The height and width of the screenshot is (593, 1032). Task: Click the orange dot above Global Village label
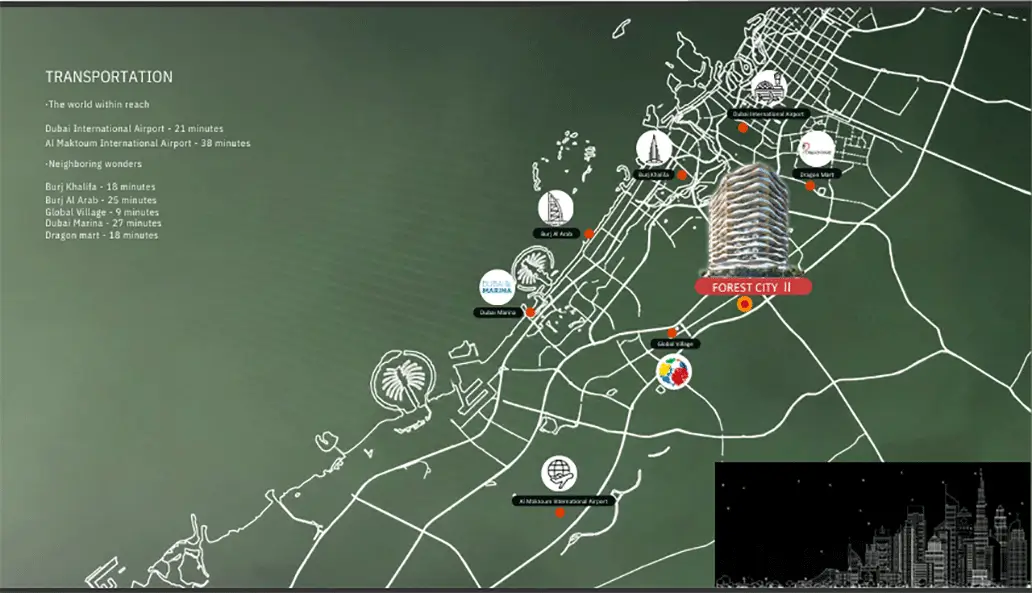(672, 333)
